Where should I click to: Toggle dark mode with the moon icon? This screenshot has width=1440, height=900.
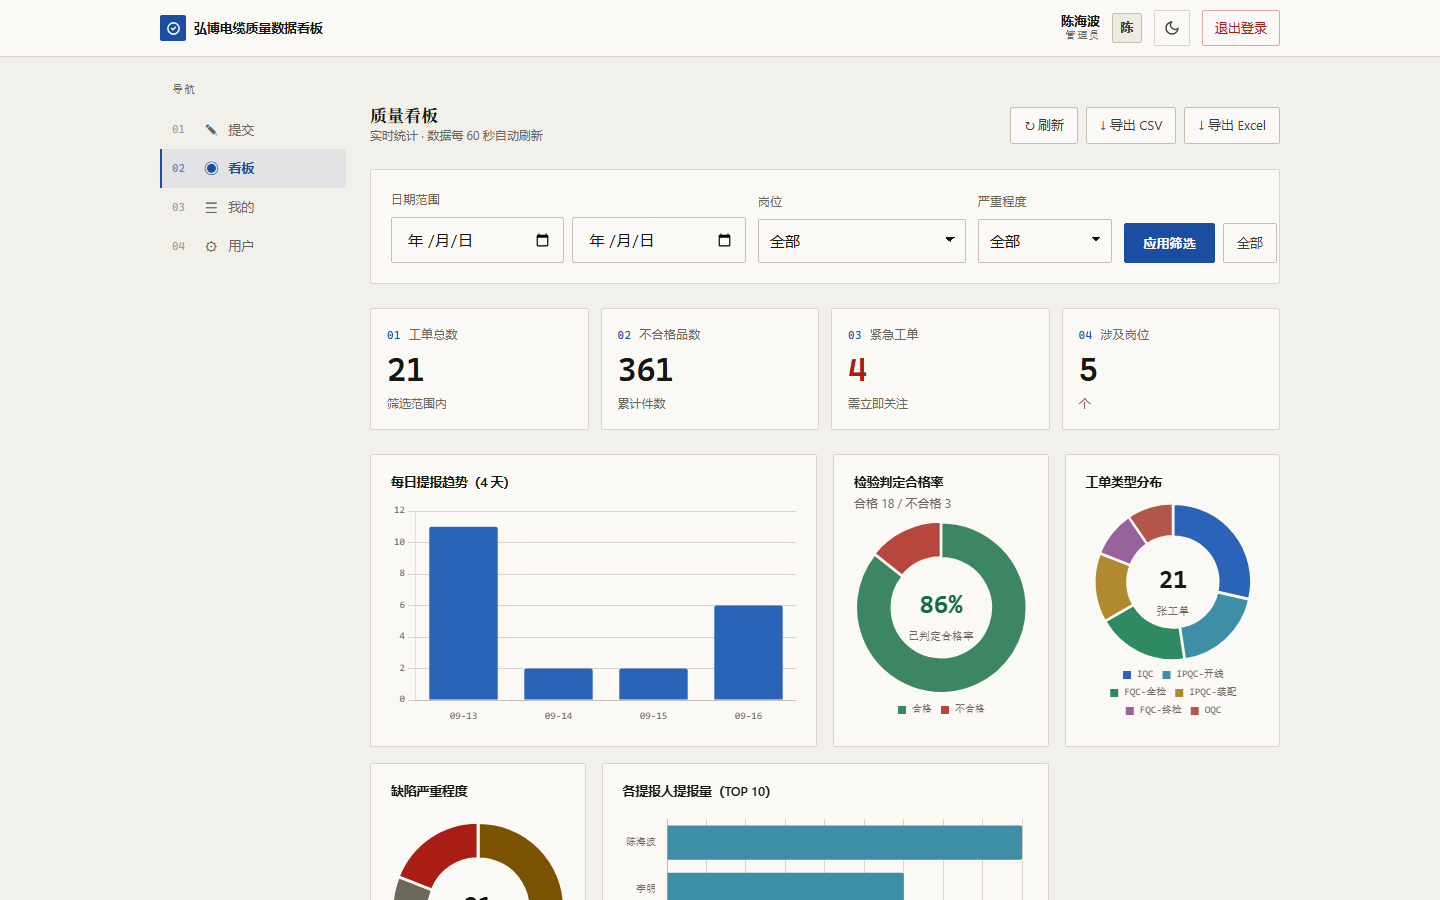[x=1172, y=28]
